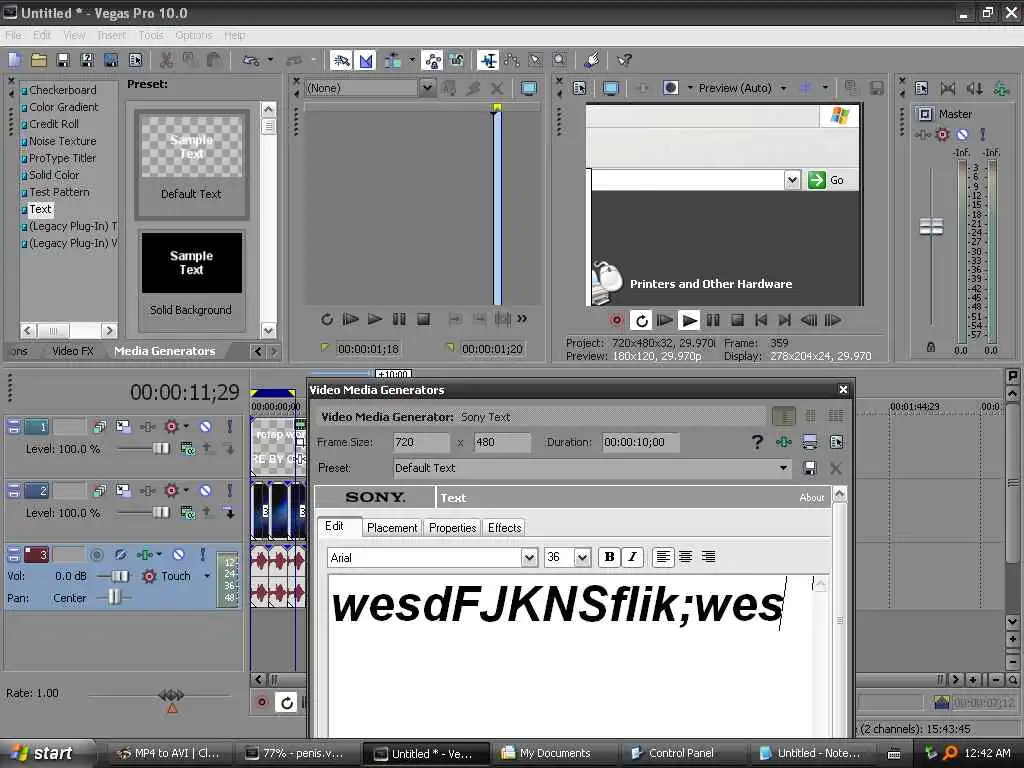Open the Video FX tab
Viewport: 1024px width, 768px height.
[x=73, y=351]
